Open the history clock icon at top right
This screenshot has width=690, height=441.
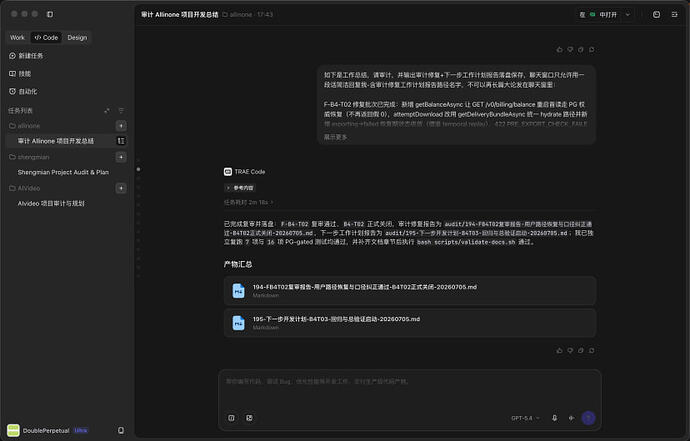click(x=656, y=15)
